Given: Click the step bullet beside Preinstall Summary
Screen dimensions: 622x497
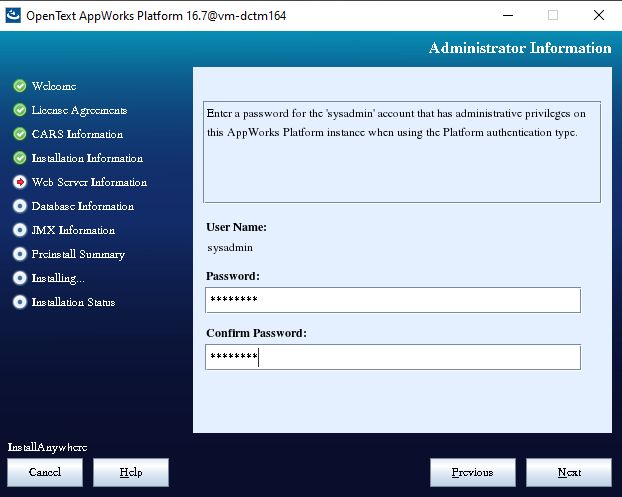Looking at the screenshot, I should coord(20,254).
